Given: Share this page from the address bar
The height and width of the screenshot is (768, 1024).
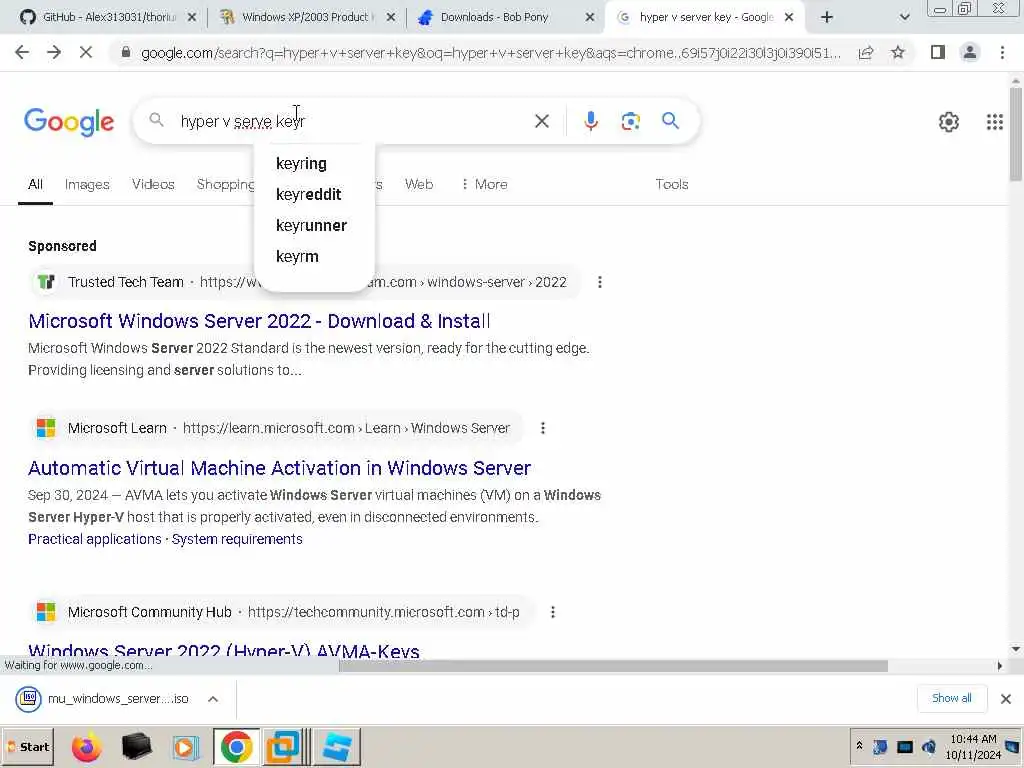Looking at the screenshot, I should click(x=866, y=53).
